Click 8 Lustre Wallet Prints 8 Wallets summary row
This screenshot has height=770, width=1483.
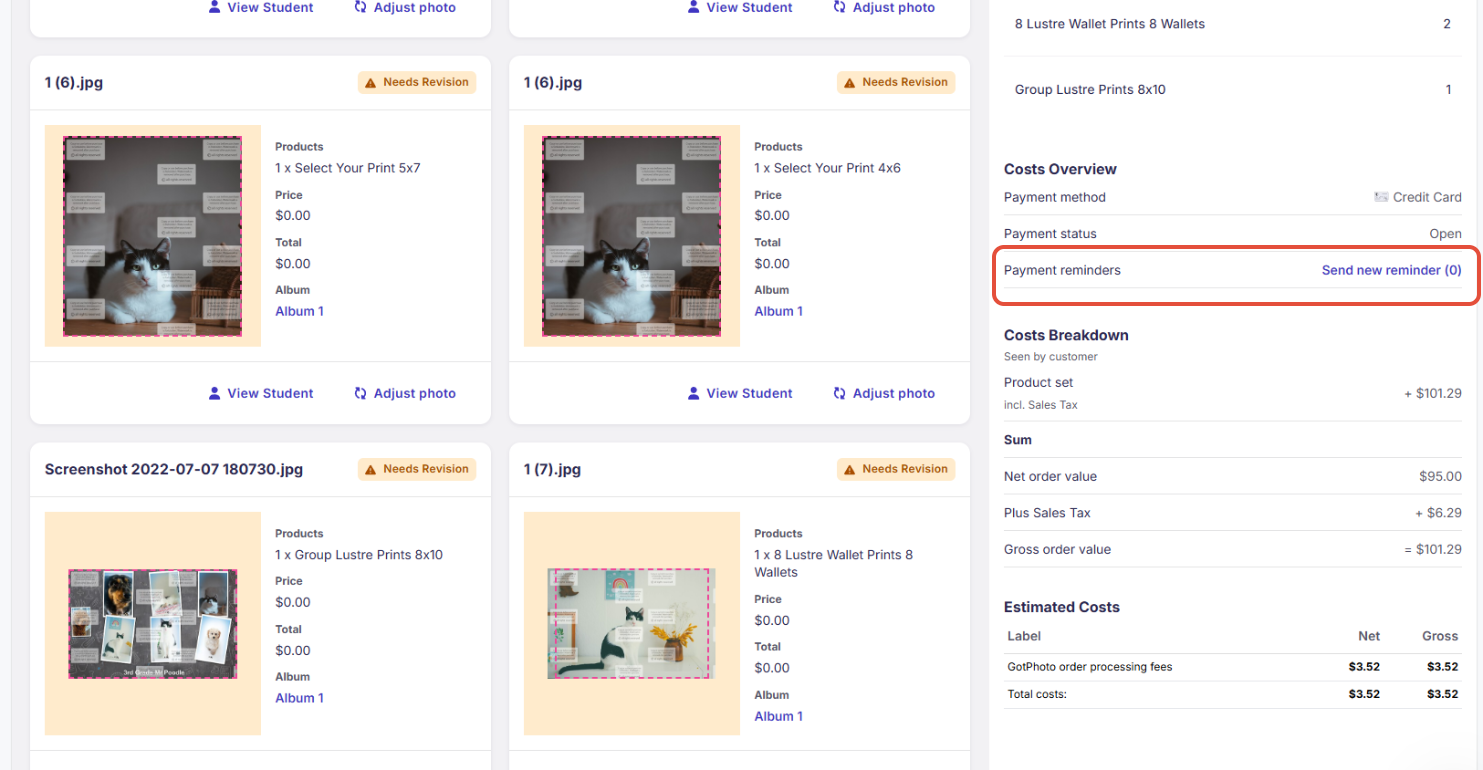[1233, 24]
